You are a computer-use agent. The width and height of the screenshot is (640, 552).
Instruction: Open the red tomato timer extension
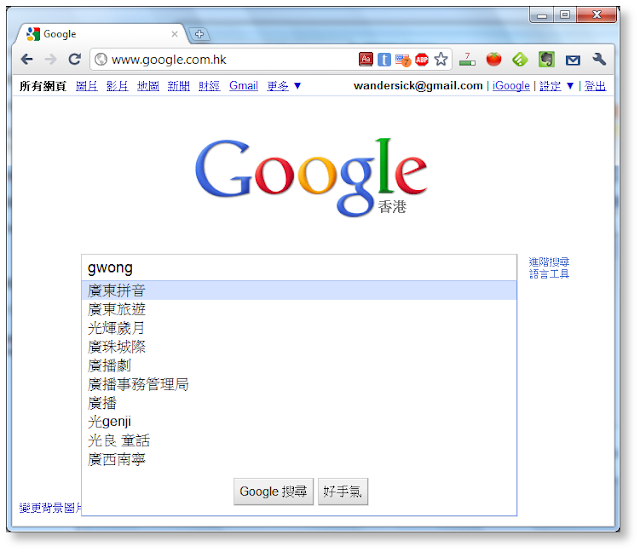pyautogui.click(x=493, y=60)
